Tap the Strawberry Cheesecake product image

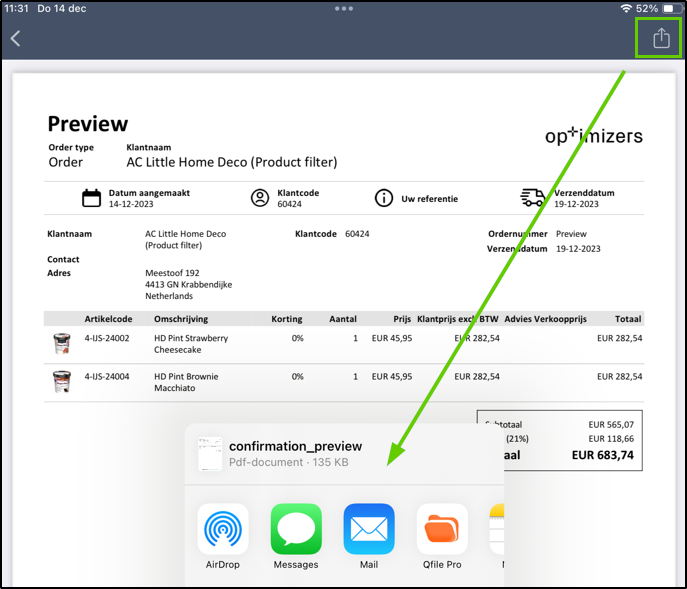(62, 344)
